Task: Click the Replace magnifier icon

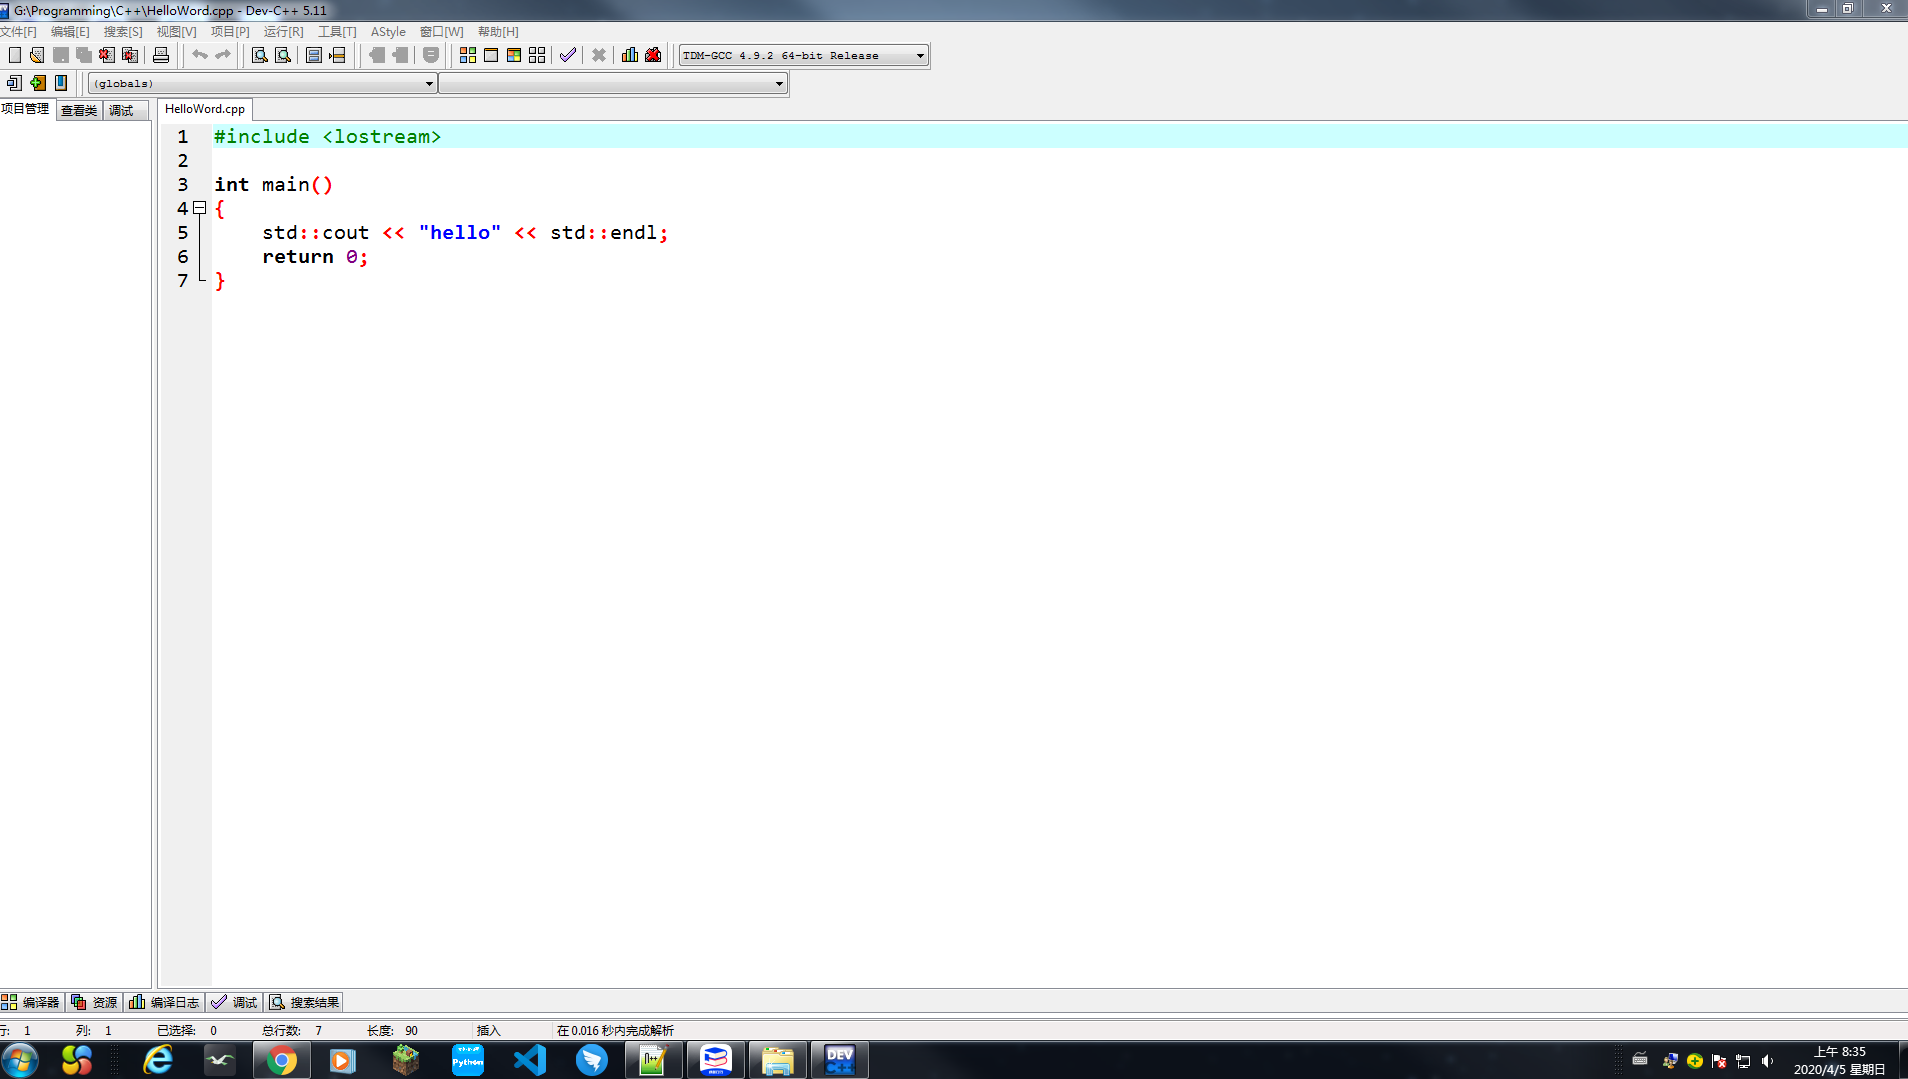Action: click(x=283, y=55)
